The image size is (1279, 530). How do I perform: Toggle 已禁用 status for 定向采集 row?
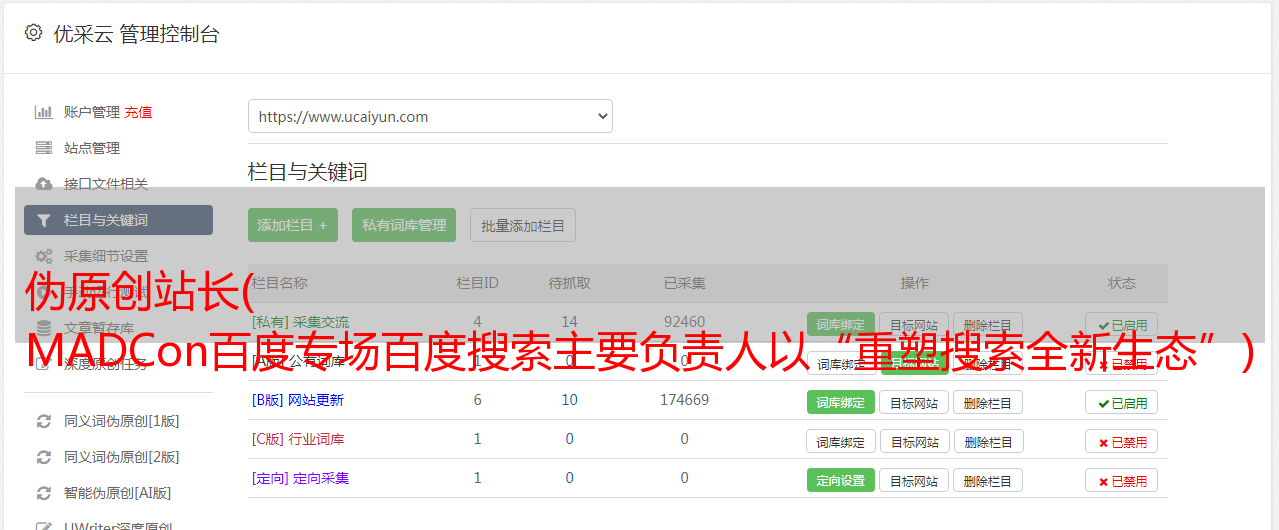[x=1121, y=480]
